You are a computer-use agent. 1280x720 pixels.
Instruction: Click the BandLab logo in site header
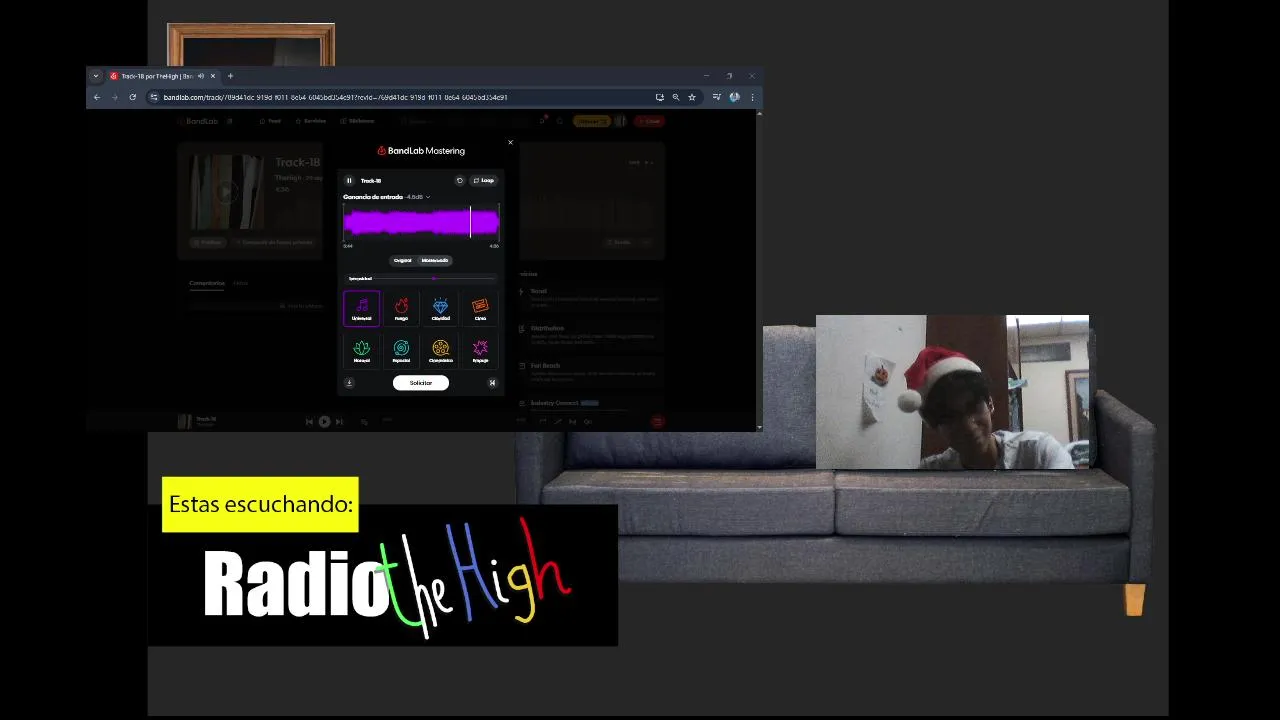tap(198, 121)
